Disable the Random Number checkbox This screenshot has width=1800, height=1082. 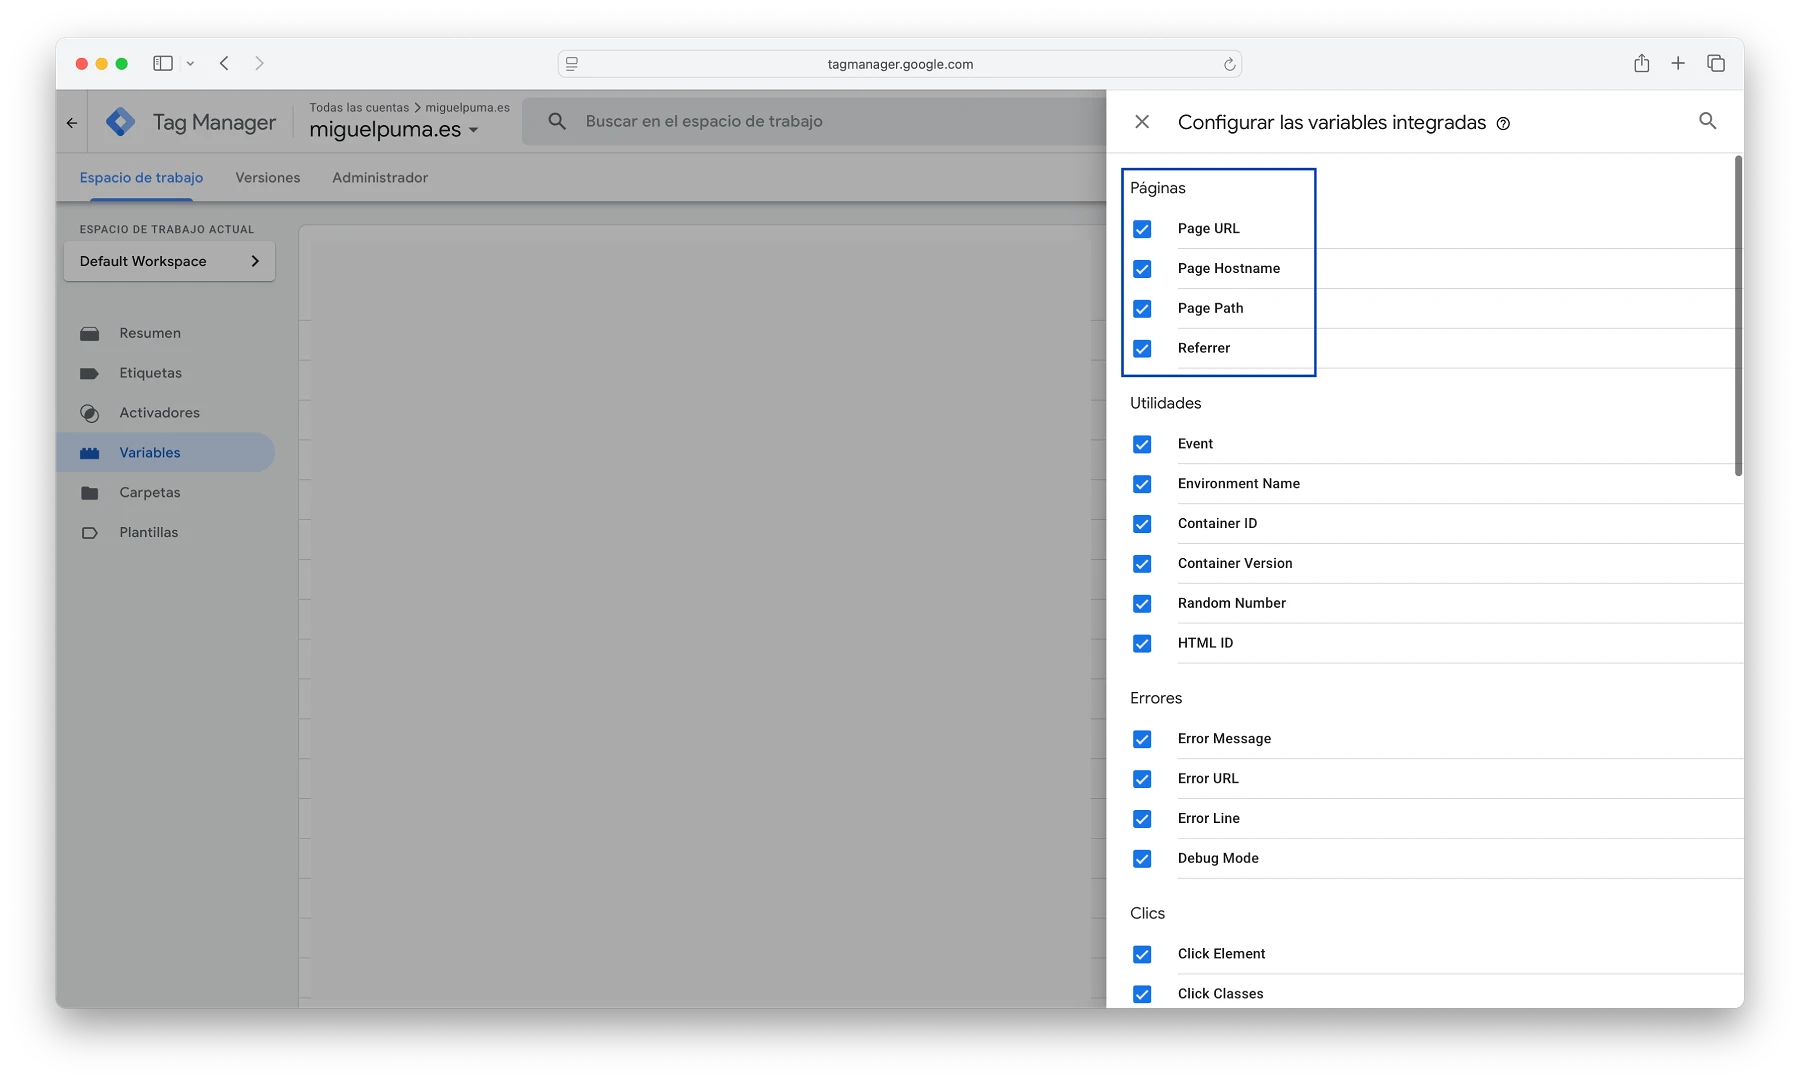pos(1142,604)
